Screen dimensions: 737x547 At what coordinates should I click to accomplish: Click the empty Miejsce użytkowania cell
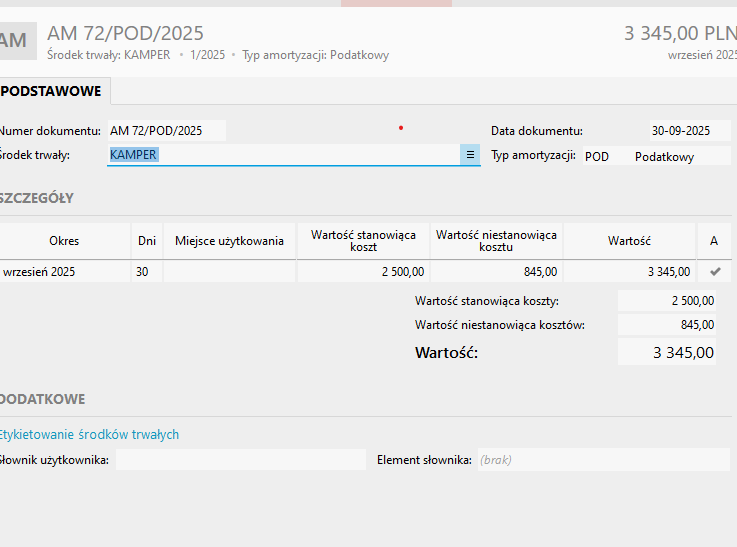click(x=229, y=271)
